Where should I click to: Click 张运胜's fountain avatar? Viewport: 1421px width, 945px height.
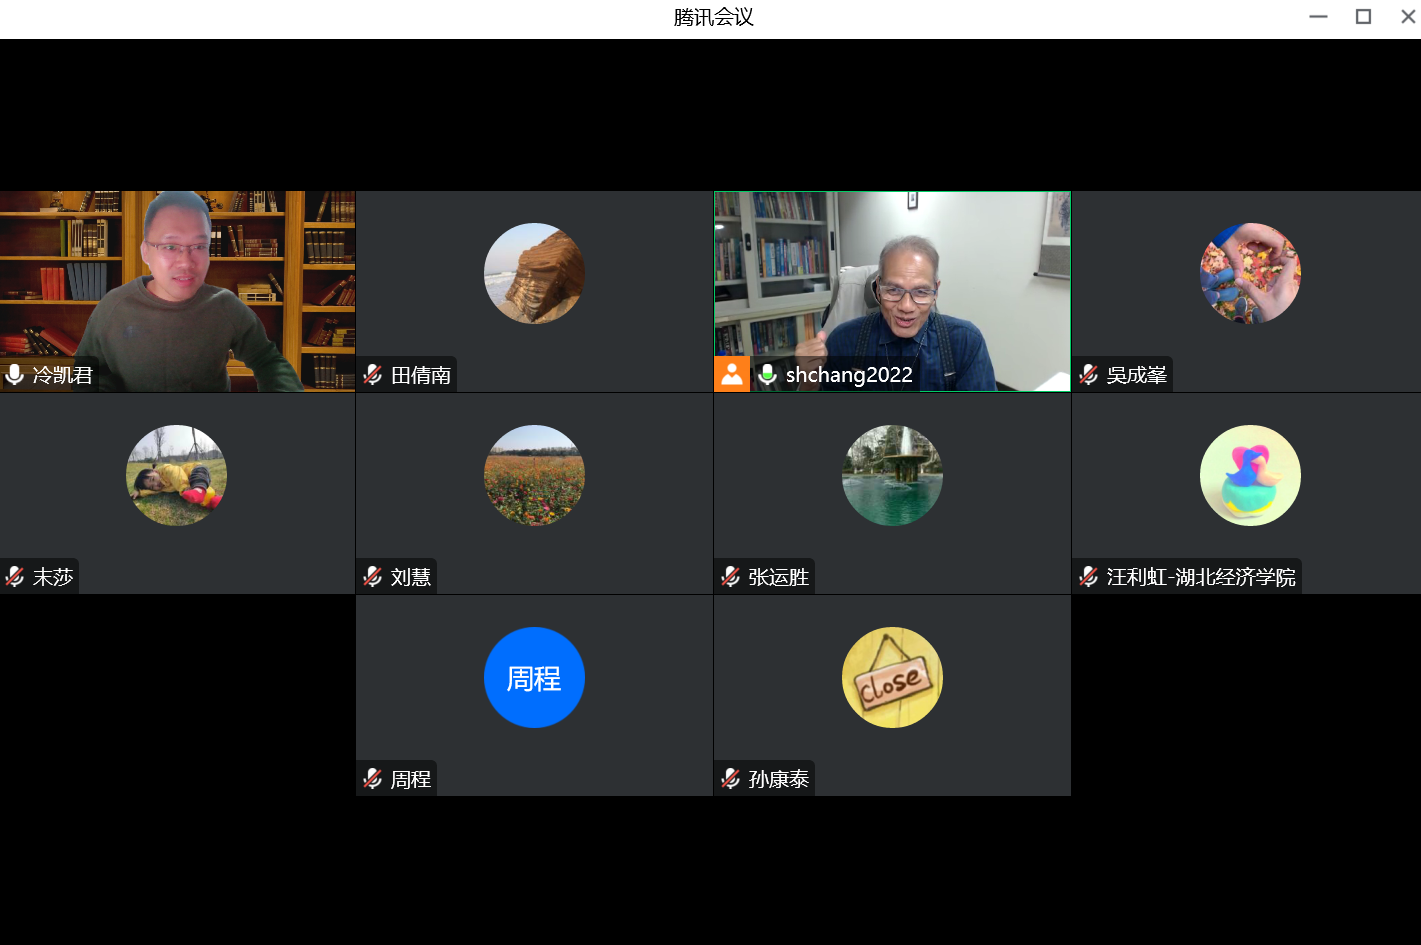tap(892, 475)
